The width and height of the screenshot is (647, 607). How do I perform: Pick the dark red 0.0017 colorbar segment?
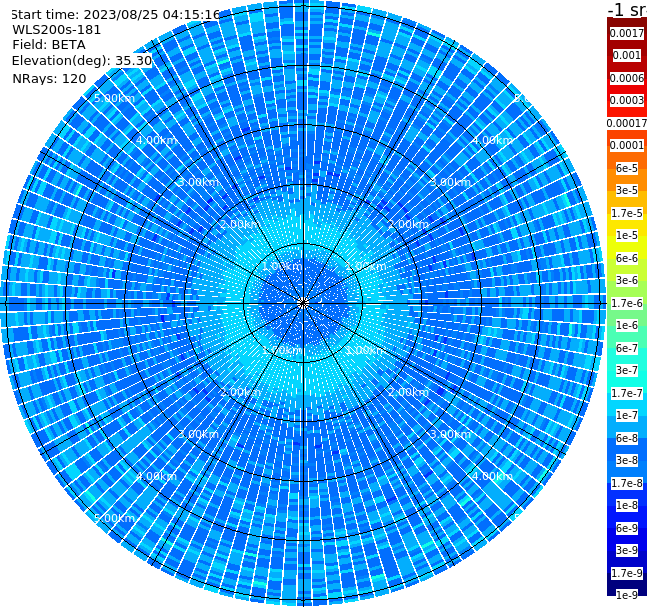(x=627, y=33)
